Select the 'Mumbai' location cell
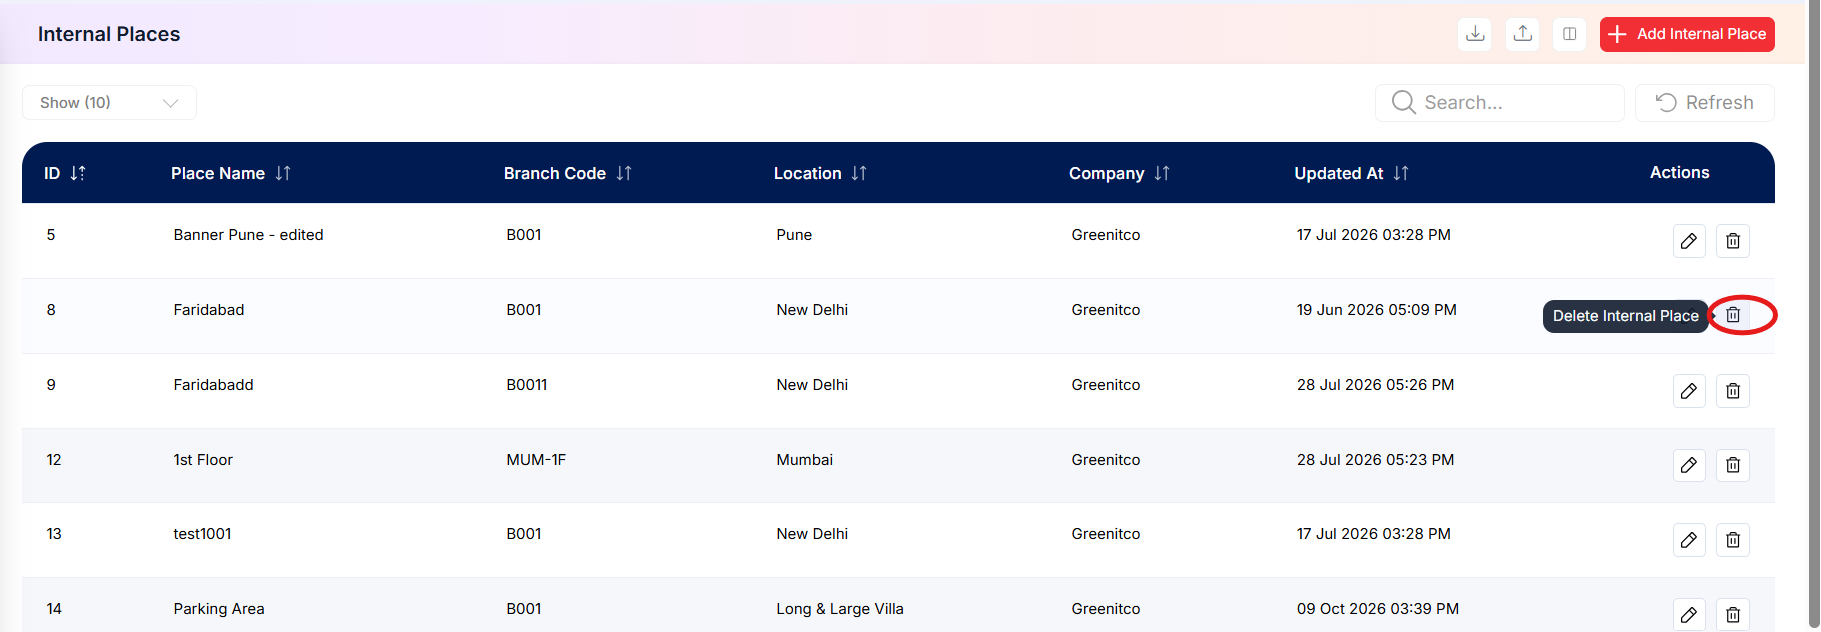1821x632 pixels. click(805, 460)
